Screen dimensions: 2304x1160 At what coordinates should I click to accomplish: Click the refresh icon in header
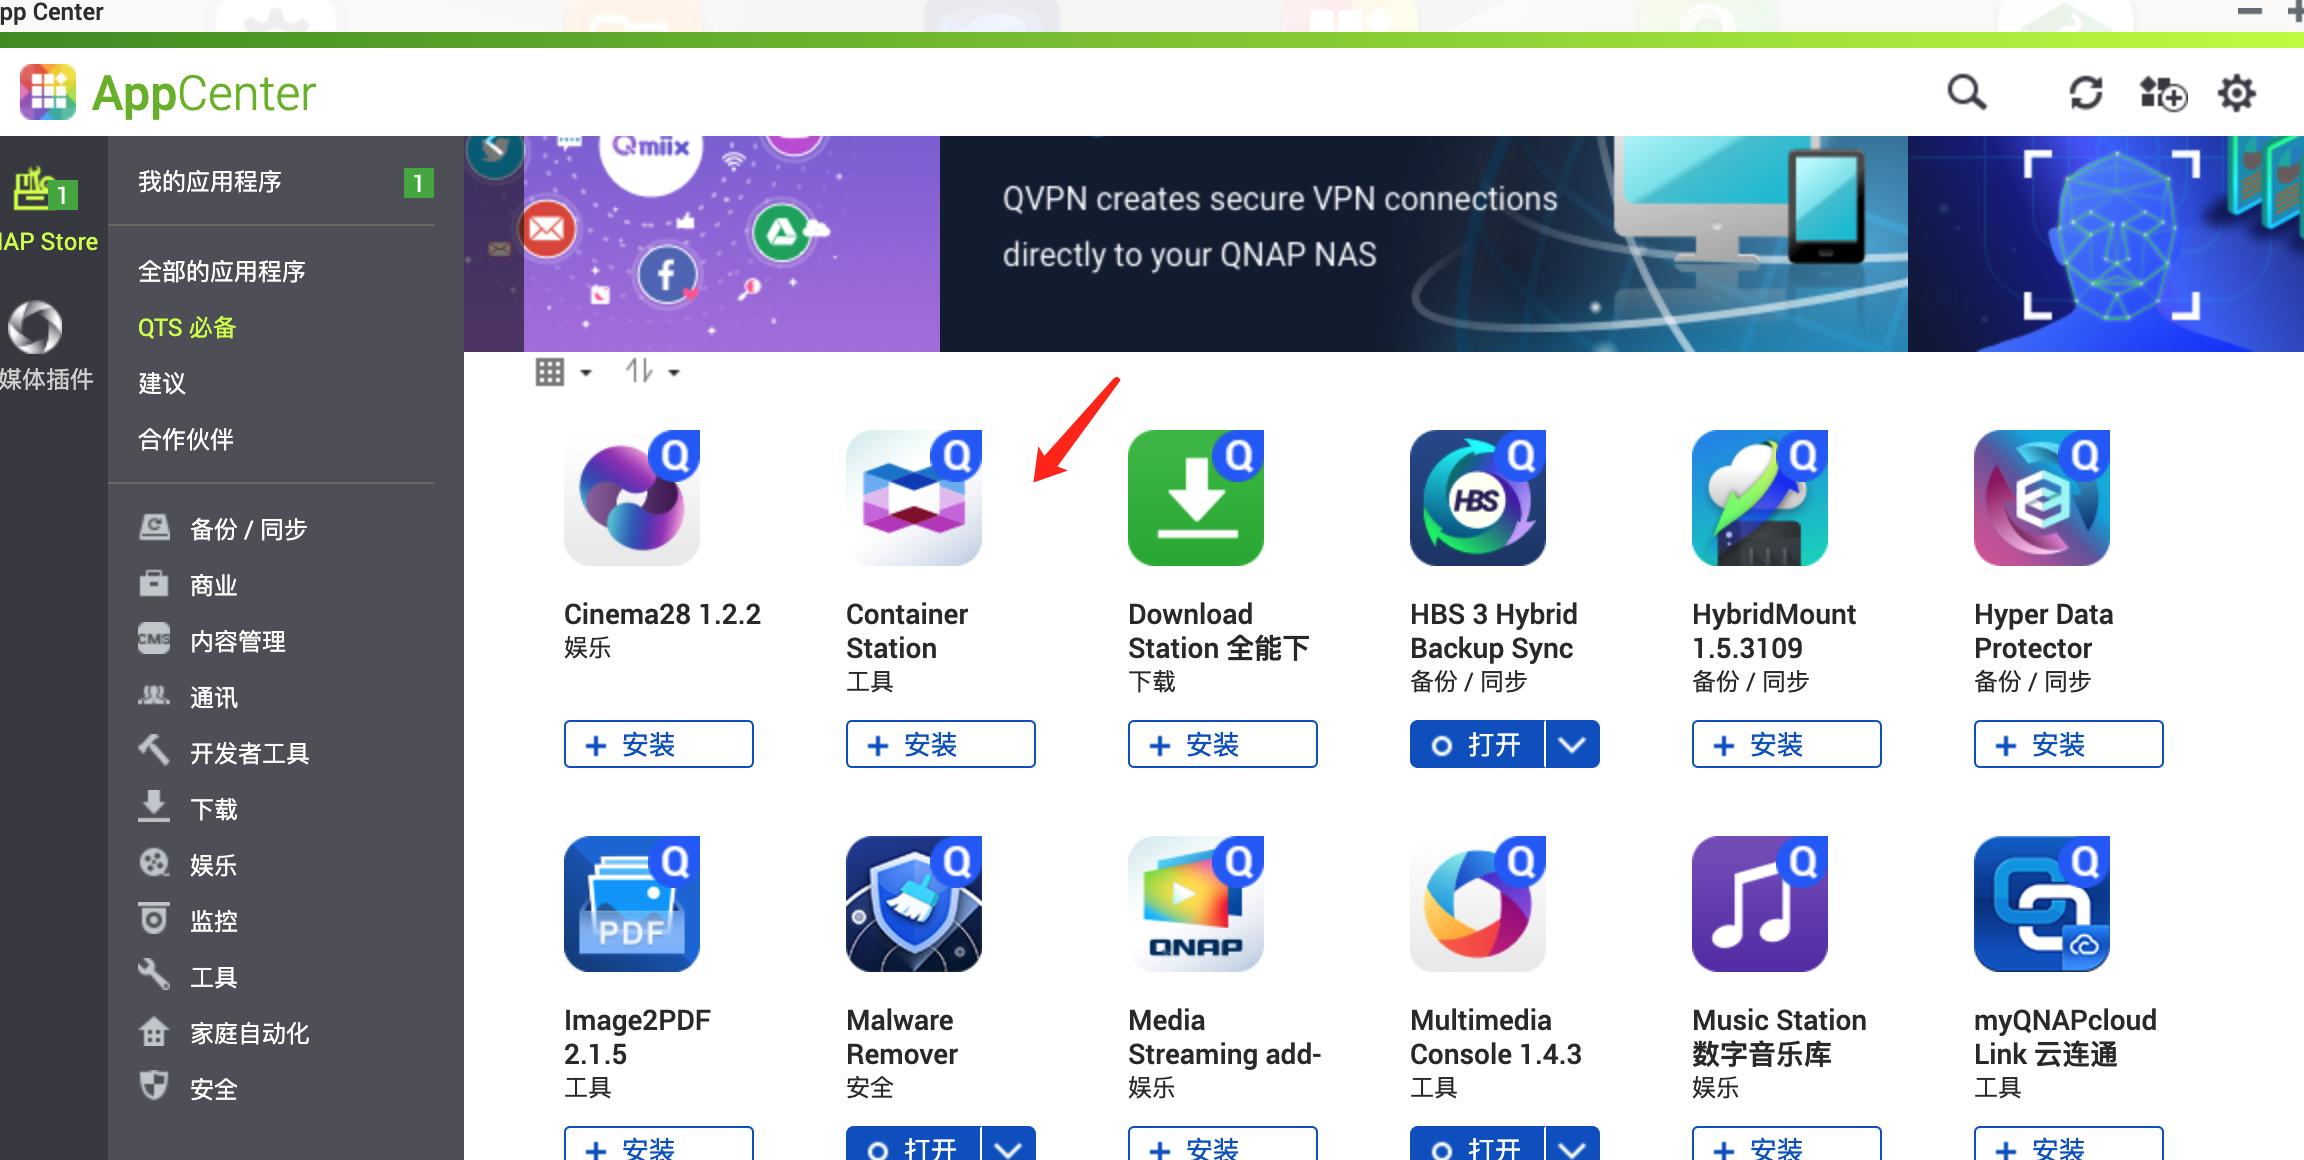tap(2085, 93)
